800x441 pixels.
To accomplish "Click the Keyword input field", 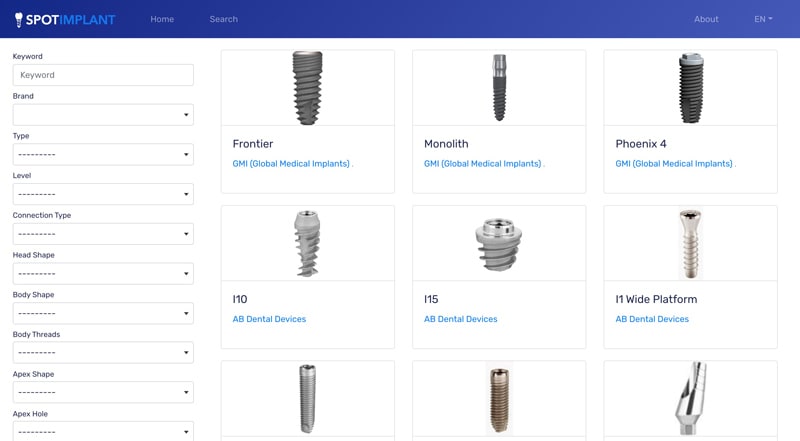I will [103, 75].
